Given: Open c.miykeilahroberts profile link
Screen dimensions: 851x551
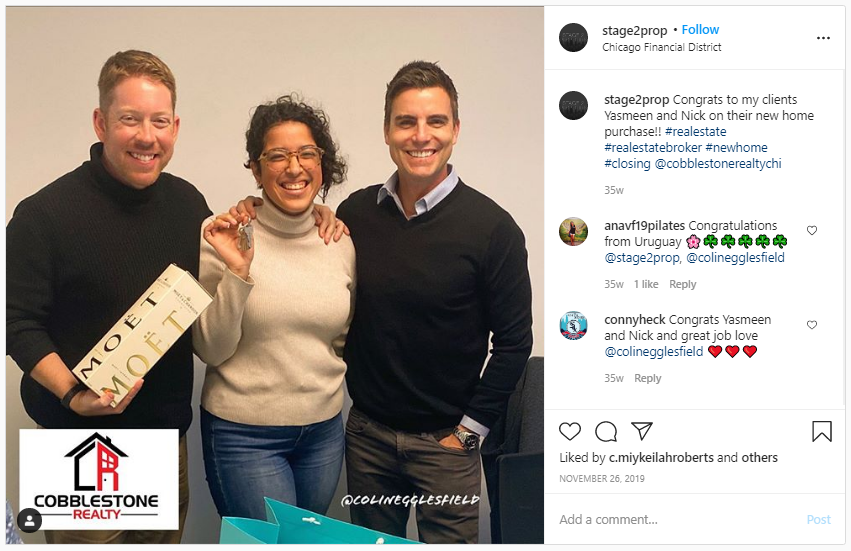Looking at the screenshot, I should click(661, 458).
